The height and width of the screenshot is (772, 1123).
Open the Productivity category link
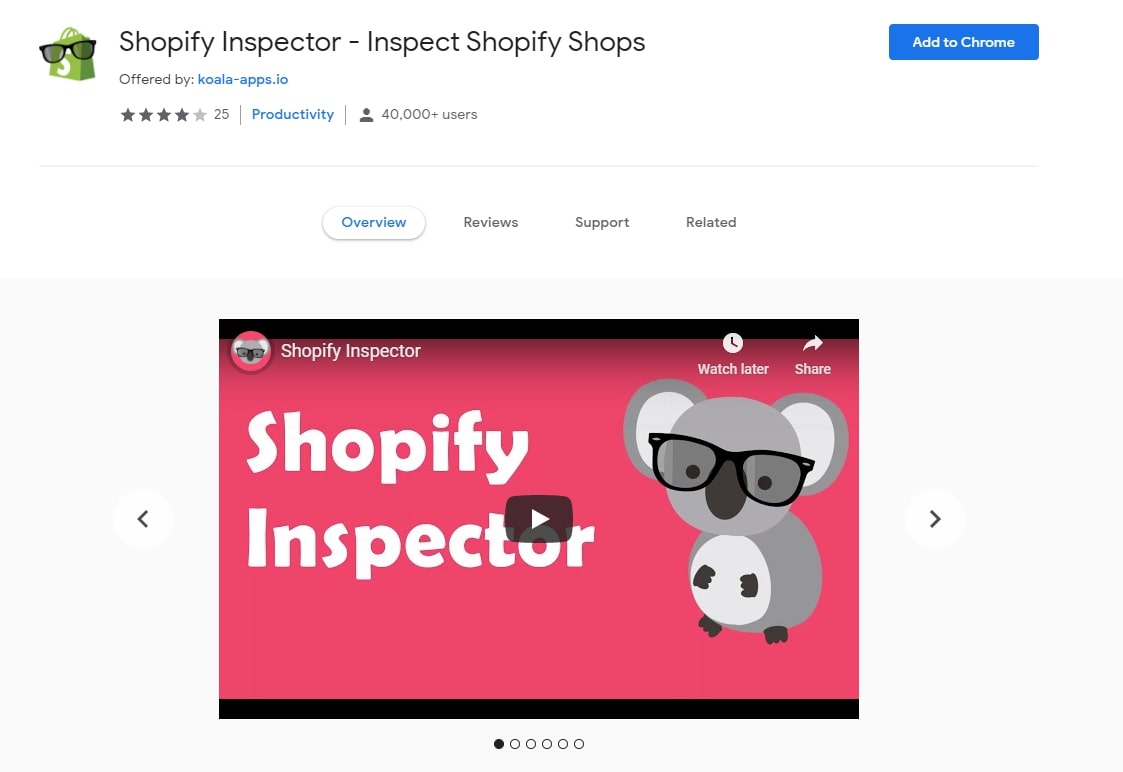[x=293, y=115]
